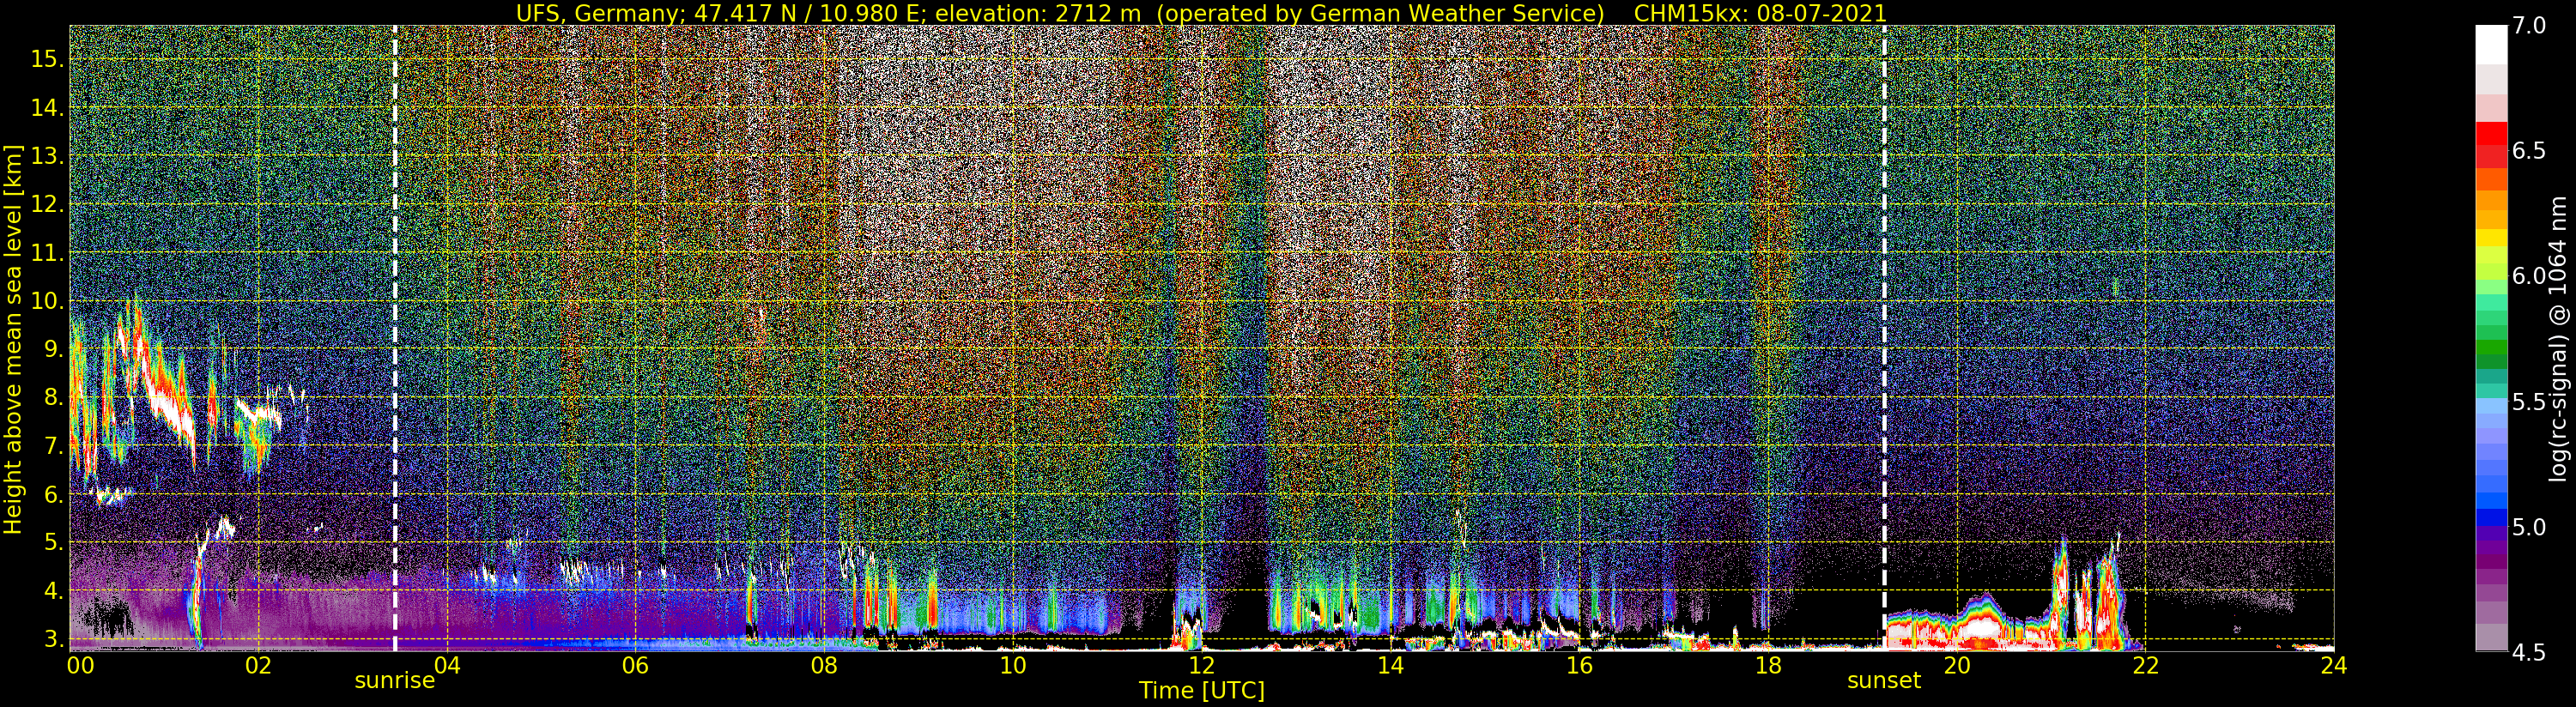Screen dimensions: 2576x707
Task: Click the white dashed sunrise line in the plot
Action: click(x=395, y=338)
